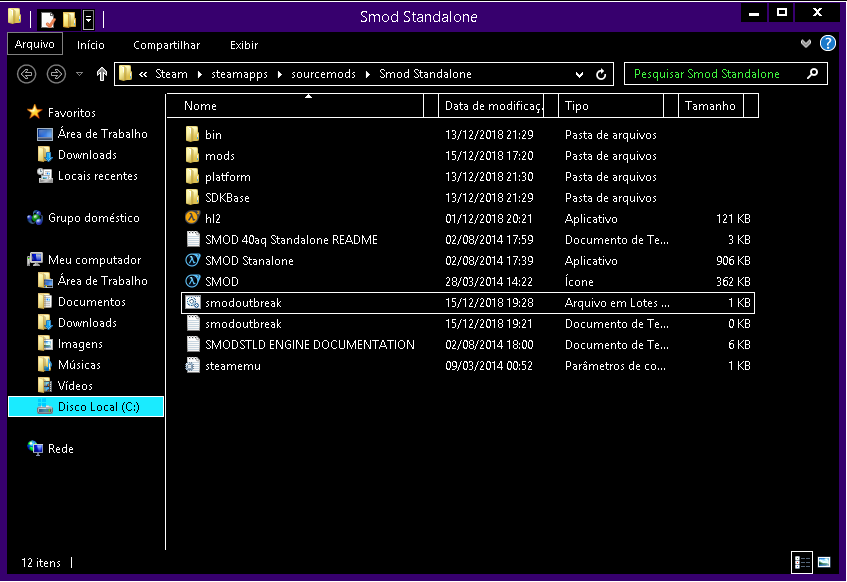Image resolution: width=847 pixels, height=582 pixels.
Task: Go up one folder level
Action: point(102,73)
